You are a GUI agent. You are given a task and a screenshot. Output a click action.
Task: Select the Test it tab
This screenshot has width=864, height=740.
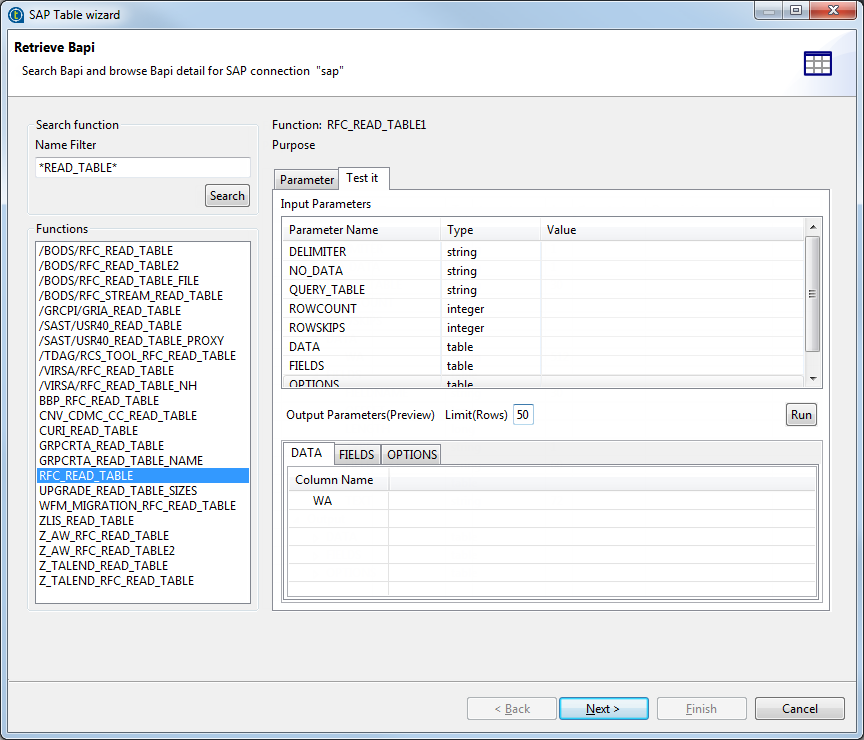pos(362,178)
